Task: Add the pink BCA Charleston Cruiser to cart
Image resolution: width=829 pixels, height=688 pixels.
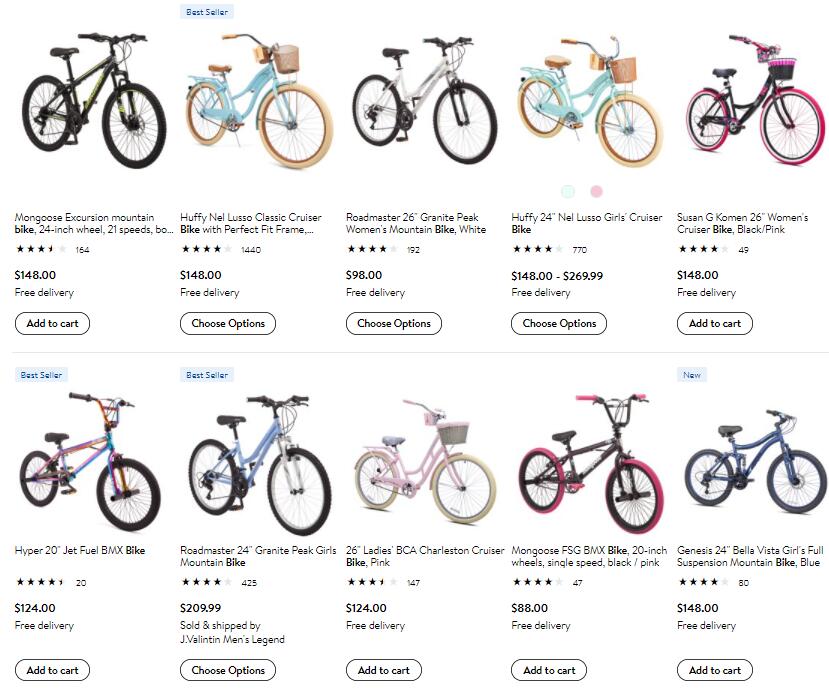Action: tap(383, 670)
